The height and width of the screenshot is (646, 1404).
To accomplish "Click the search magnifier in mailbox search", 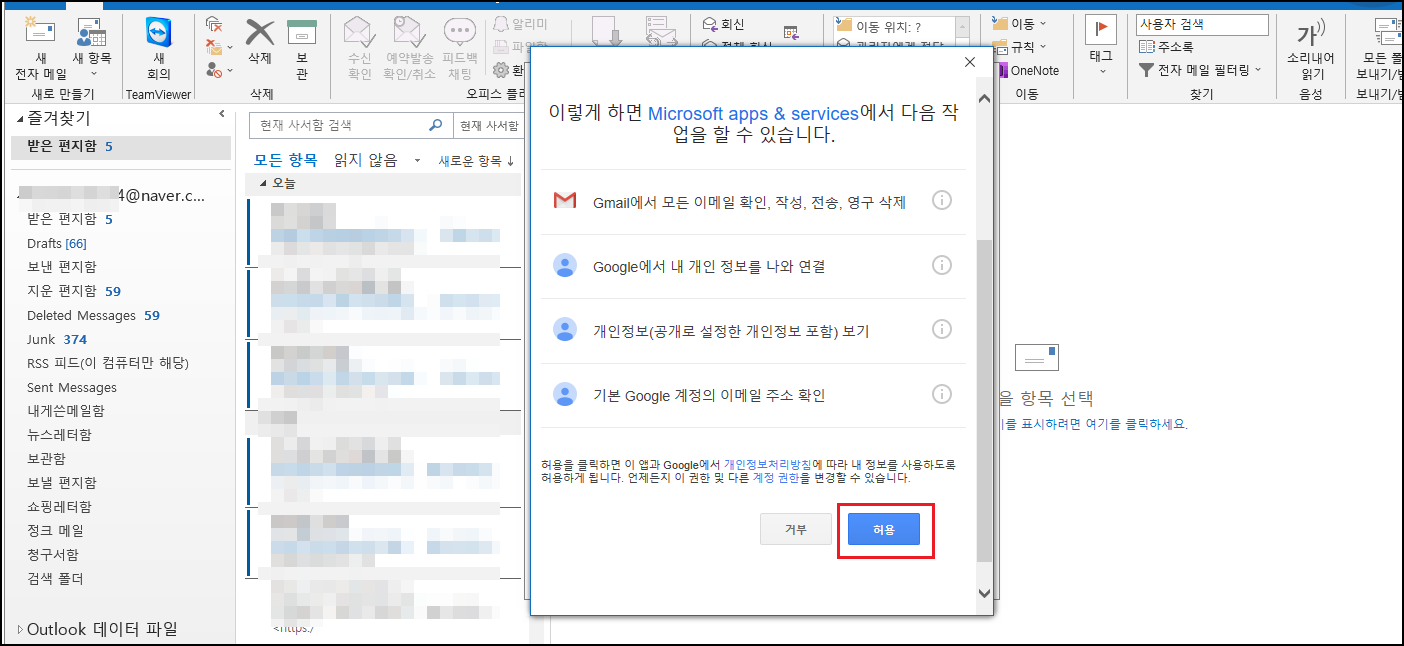I will [x=435, y=125].
